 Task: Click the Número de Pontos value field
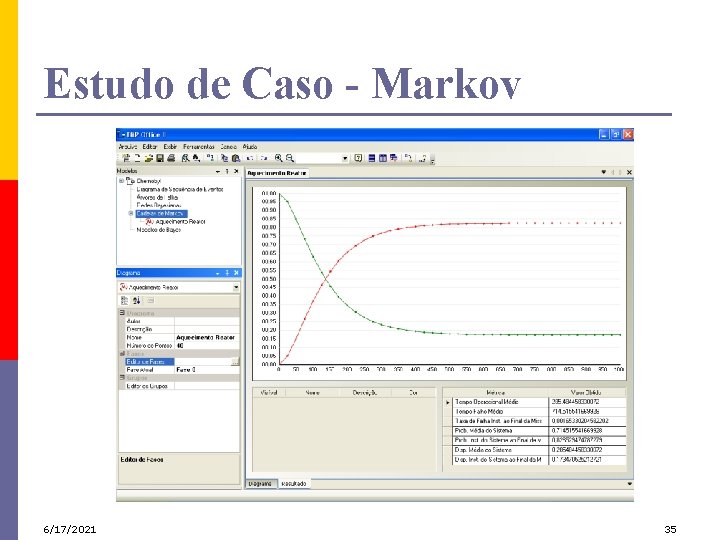coord(207,345)
